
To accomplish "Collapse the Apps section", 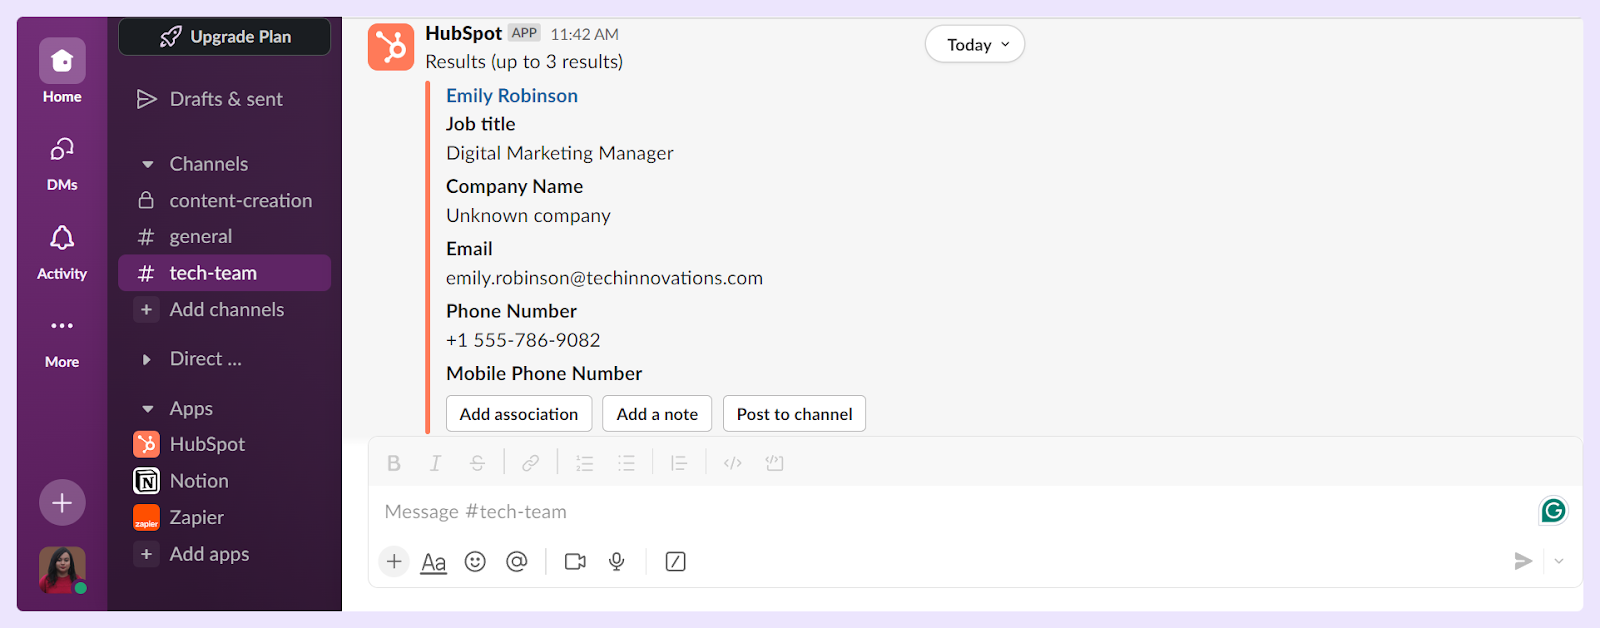I will 148,409.
